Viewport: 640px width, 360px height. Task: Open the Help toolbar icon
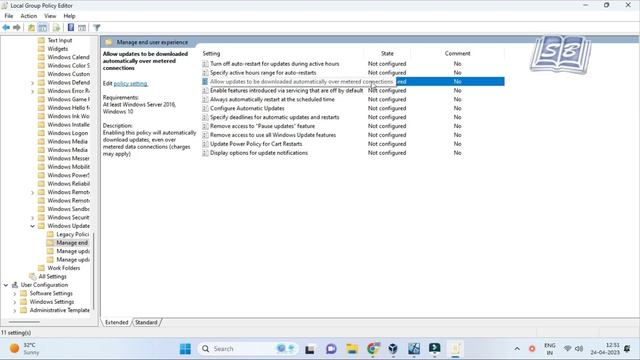click(71, 28)
